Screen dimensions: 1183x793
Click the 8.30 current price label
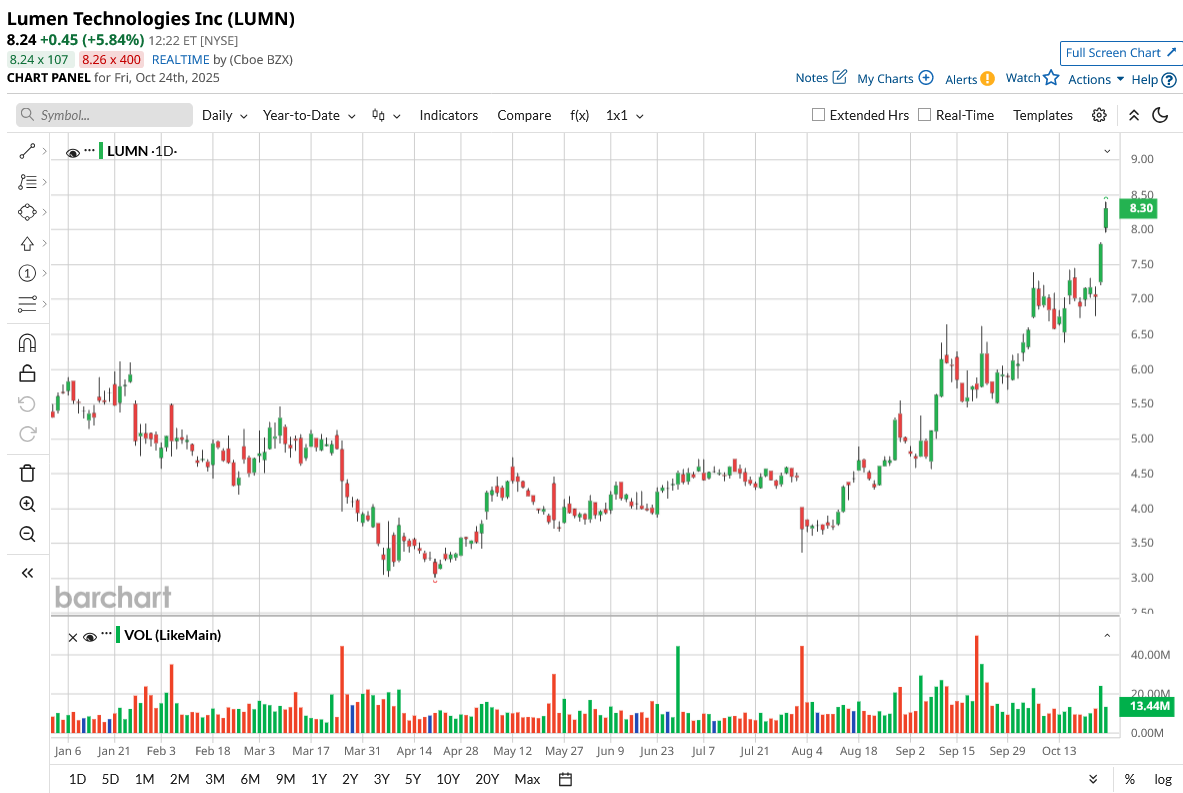[x=1140, y=208]
